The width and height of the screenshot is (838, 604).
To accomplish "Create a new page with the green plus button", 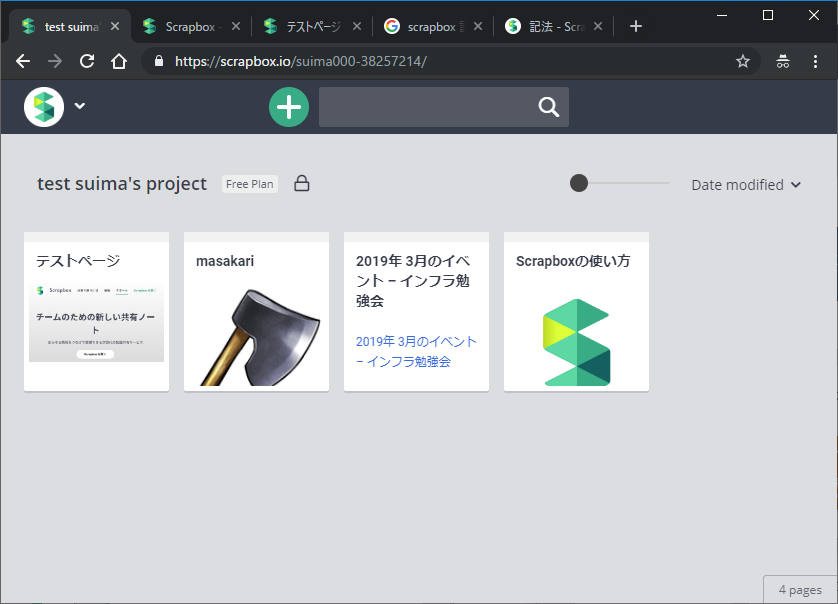I will (289, 107).
